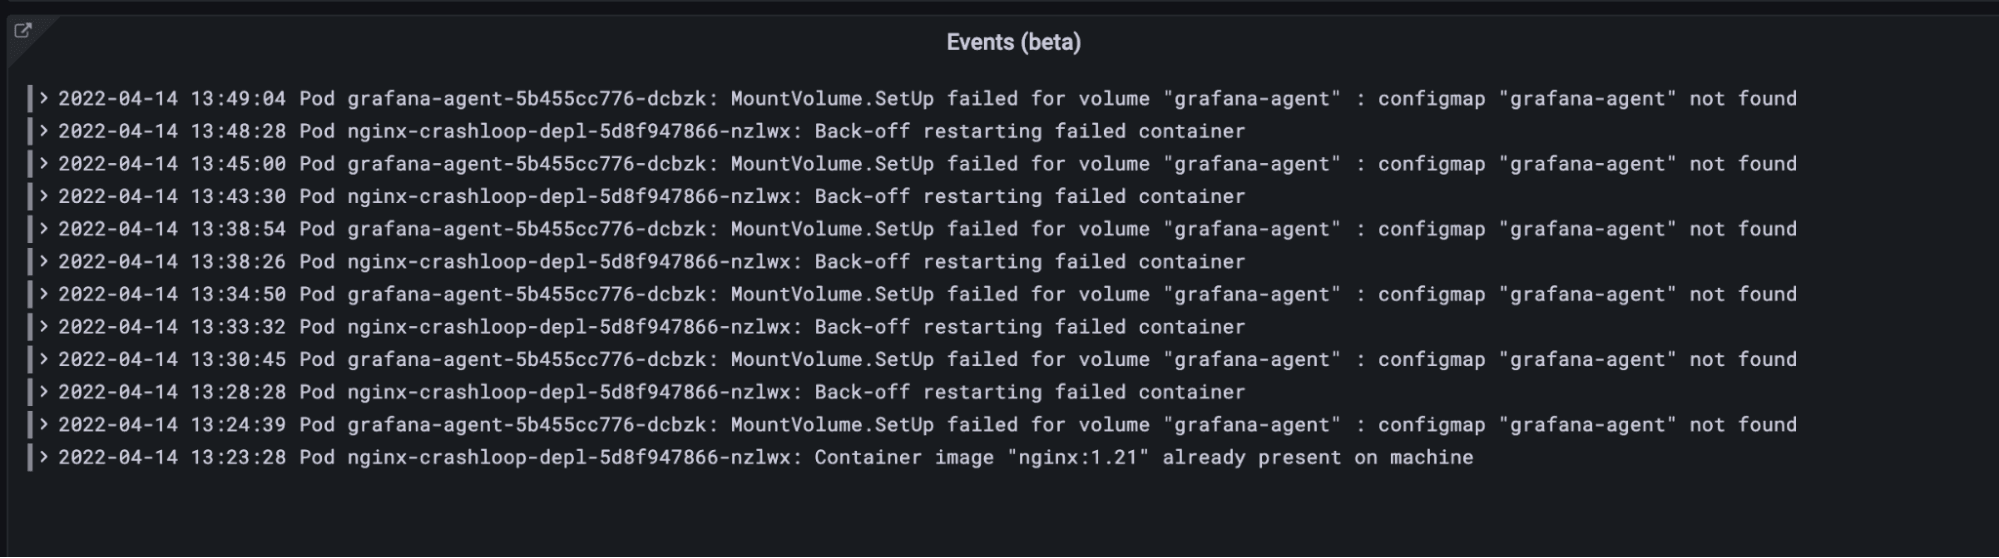
Task: Expand the 13:23:28 container image row
Action: pyautogui.click(x=44, y=457)
